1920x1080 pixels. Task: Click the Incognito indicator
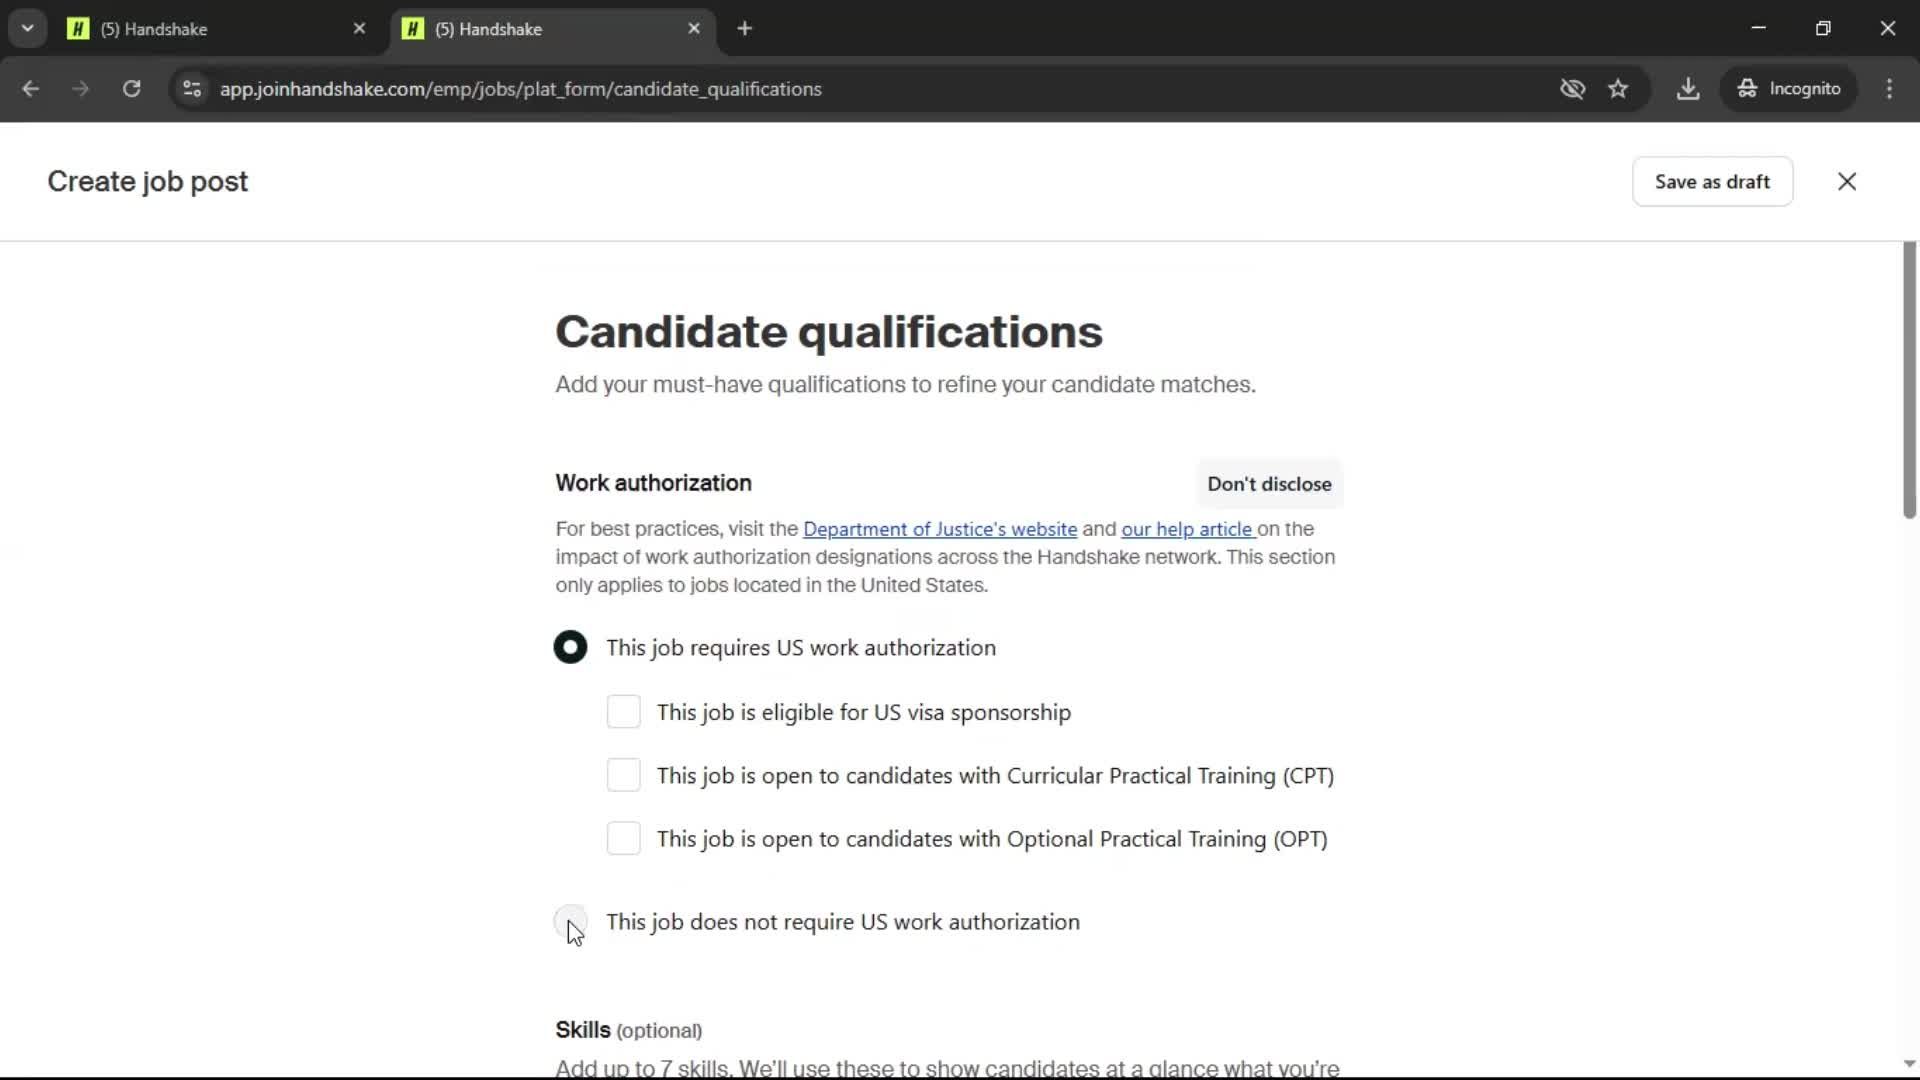(x=1788, y=88)
